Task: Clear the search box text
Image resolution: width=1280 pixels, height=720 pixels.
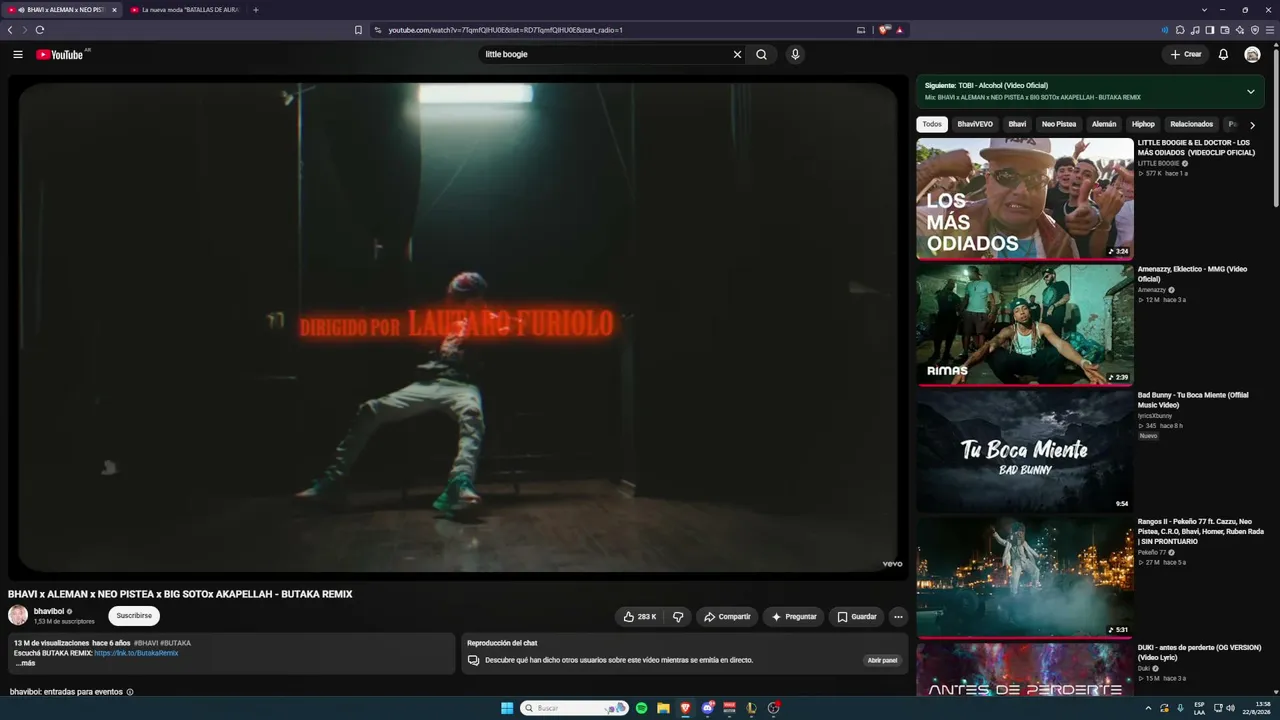Action: pyautogui.click(x=737, y=54)
